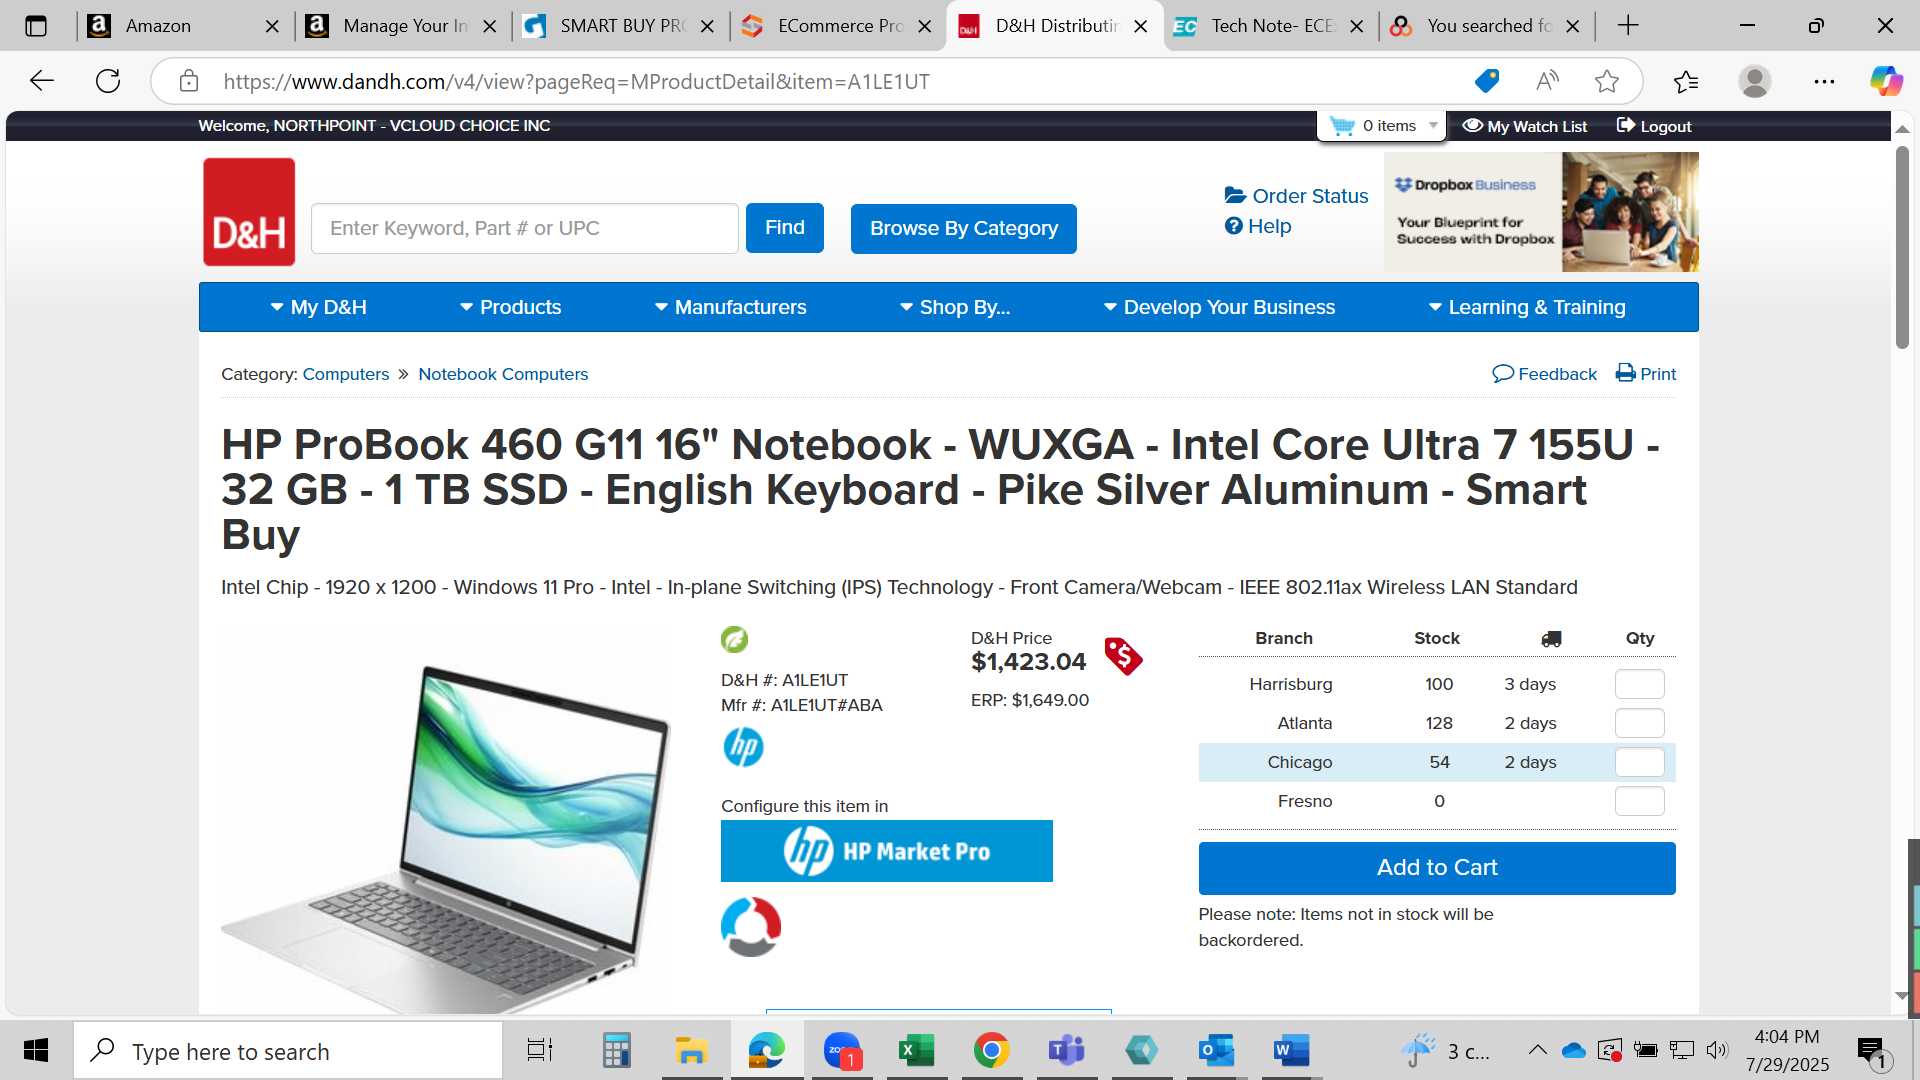Add page to browser favorites star
This screenshot has height=1080, width=1920.
click(1607, 81)
